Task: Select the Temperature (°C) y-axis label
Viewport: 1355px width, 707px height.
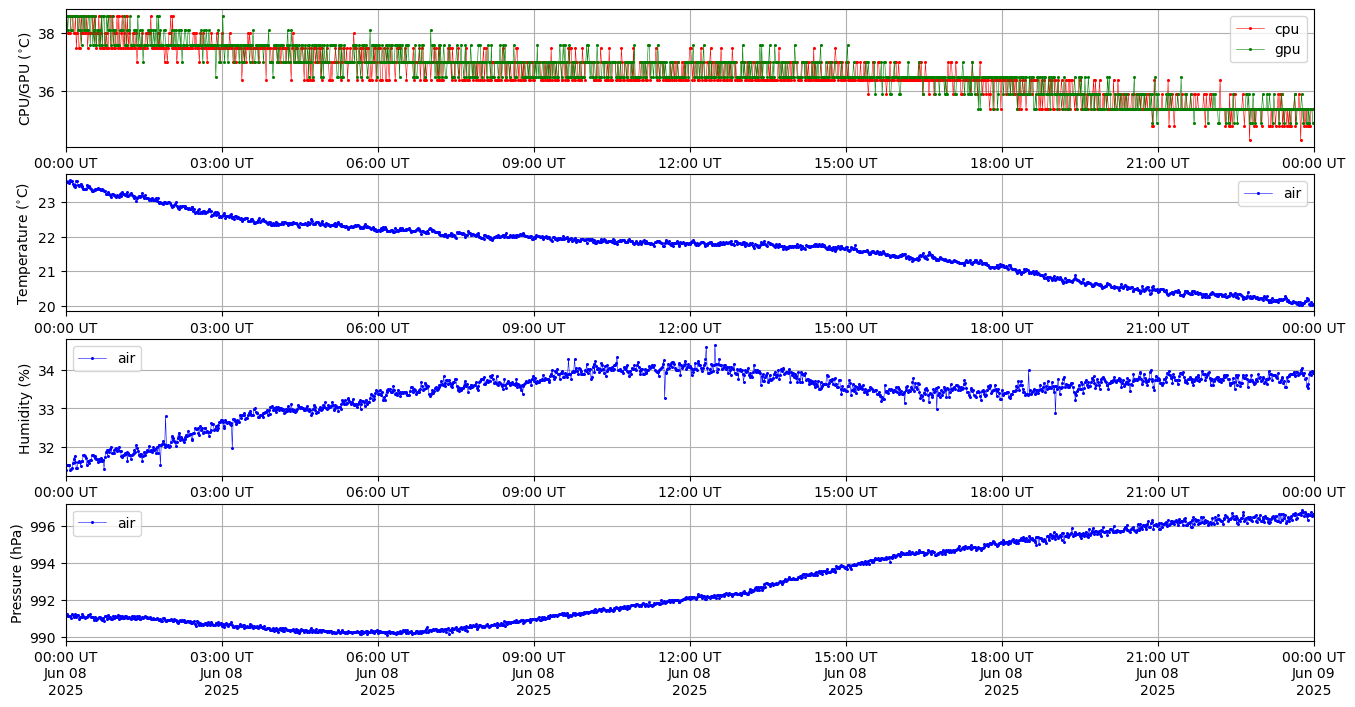Action: click(x=25, y=243)
